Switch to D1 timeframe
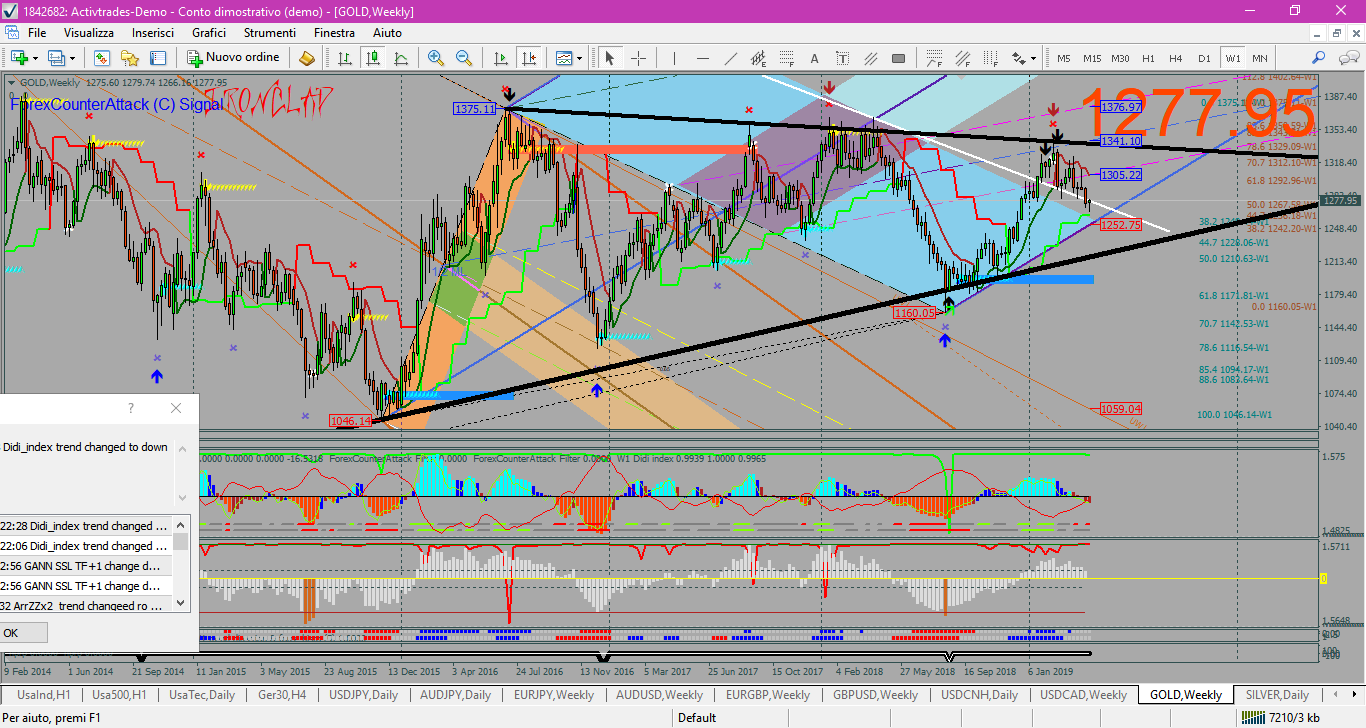This screenshot has height=728, width=1366. click(1204, 58)
